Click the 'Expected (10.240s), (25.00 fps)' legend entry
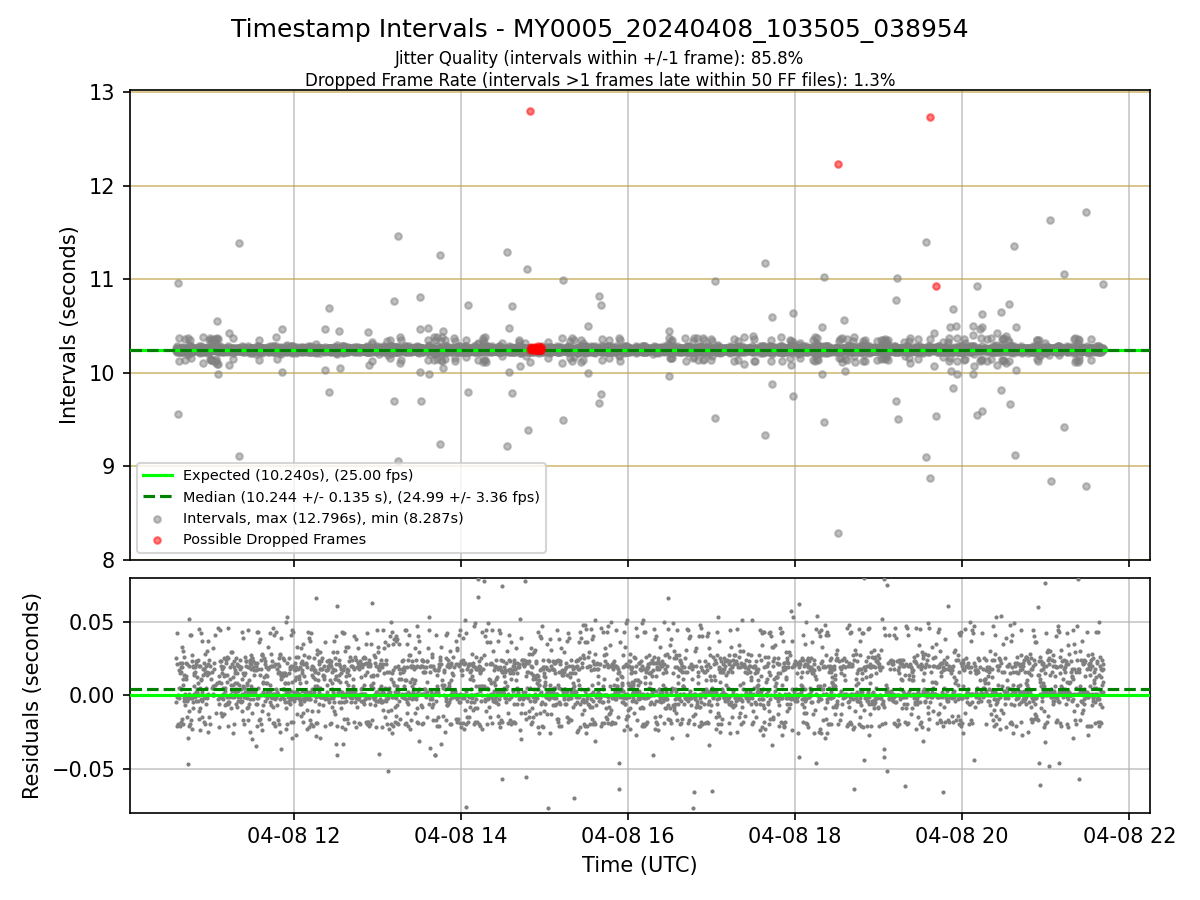The width and height of the screenshot is (1200, 900). point(298,475)
